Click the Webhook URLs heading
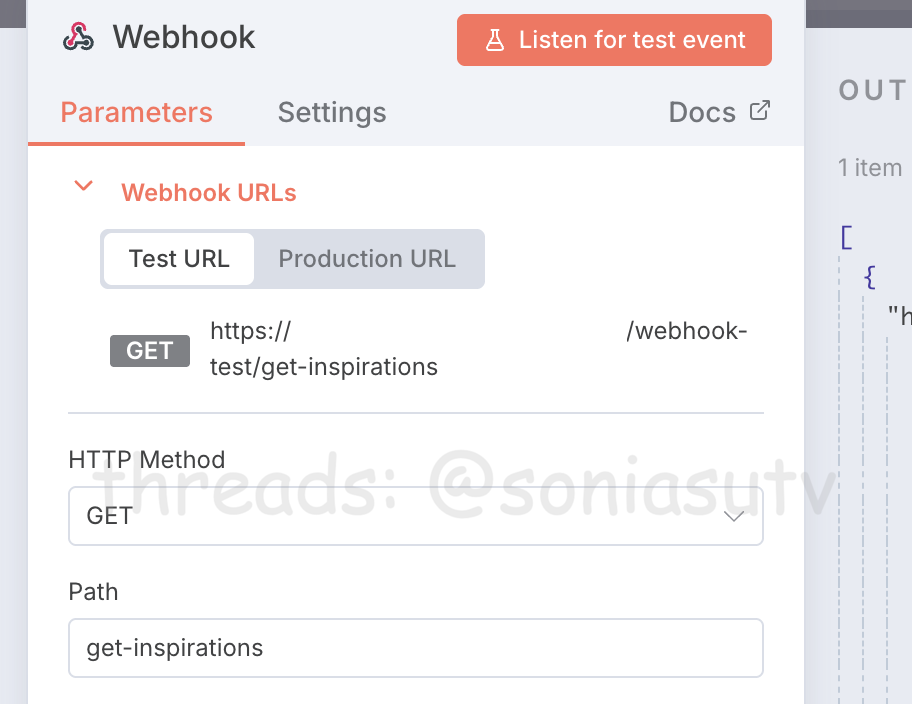This screenshot has width=912, height=704. click(x=209, y=193)
